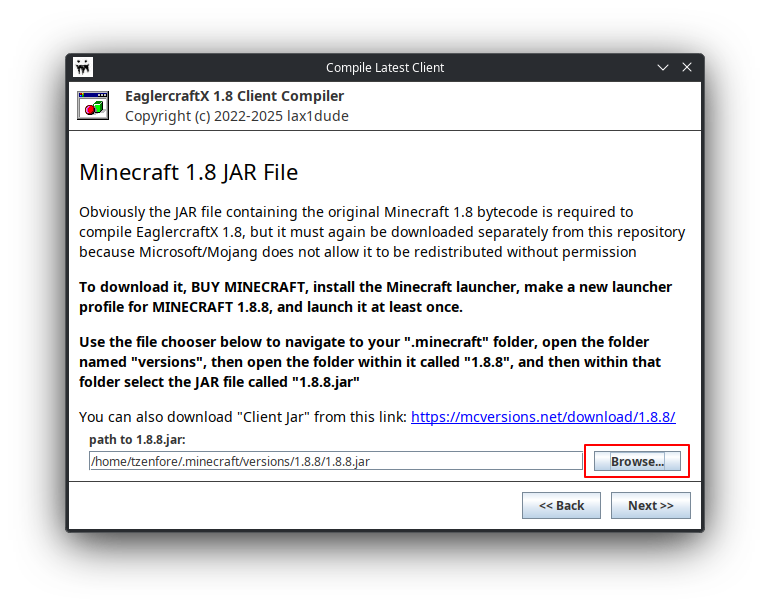Image resolution: width=770 pixels, height=610 pixels.
Task: Click the 'Minecraft 1.8 JAR File' heading
Action: [x=189, y=172]
